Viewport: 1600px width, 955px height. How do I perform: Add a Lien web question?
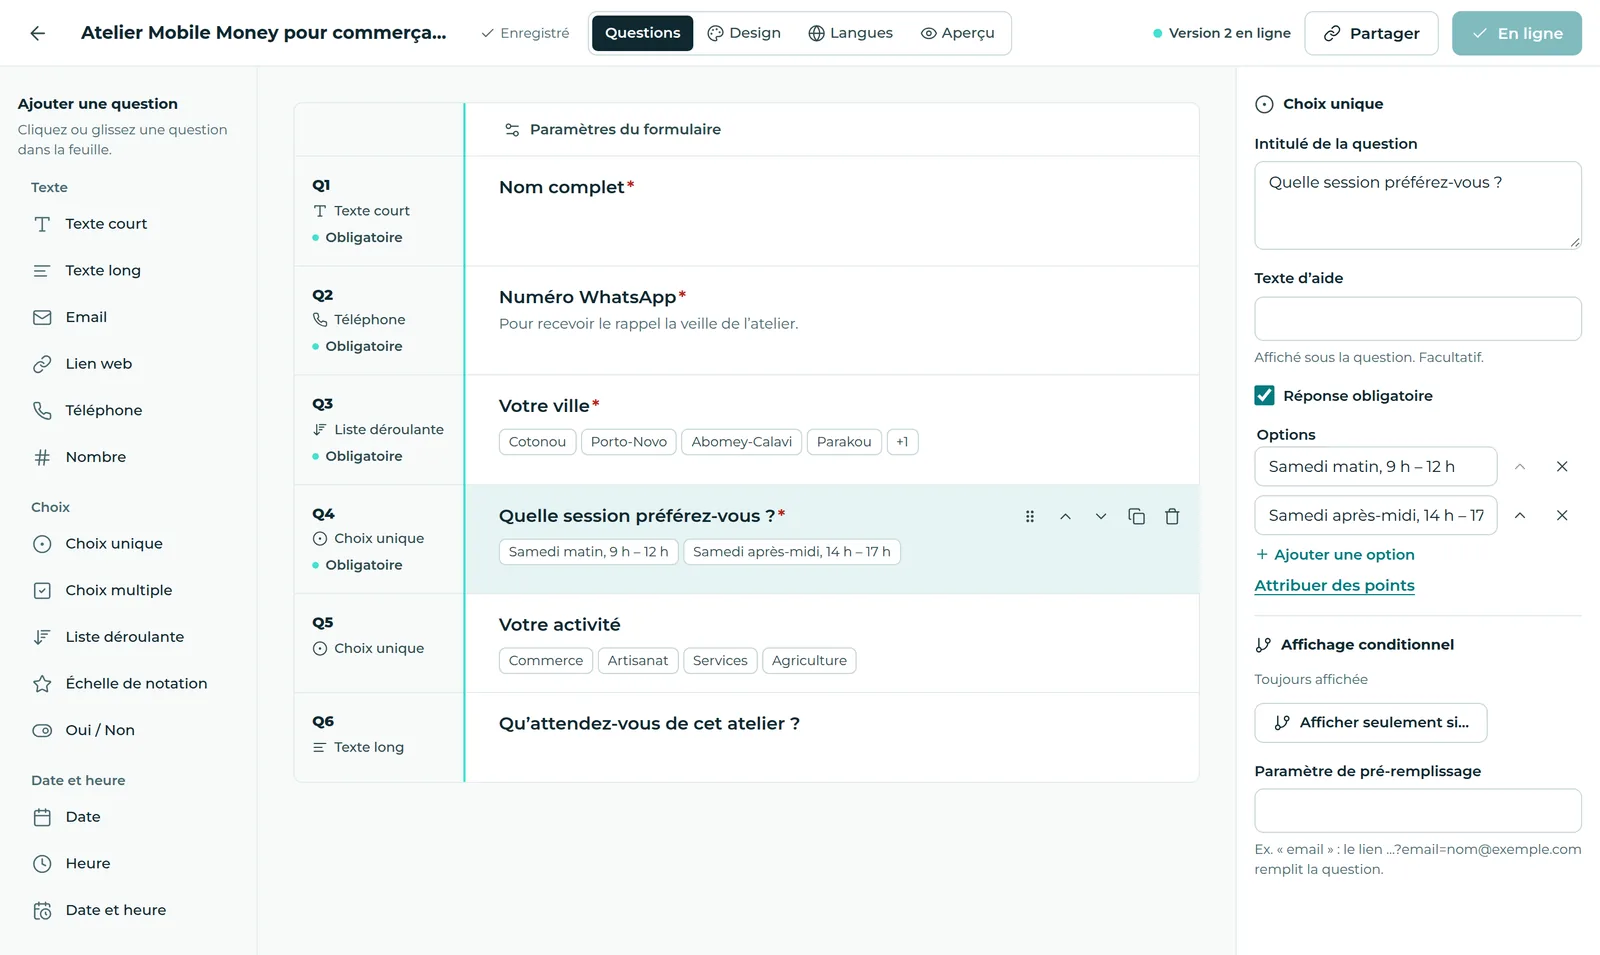128,364
